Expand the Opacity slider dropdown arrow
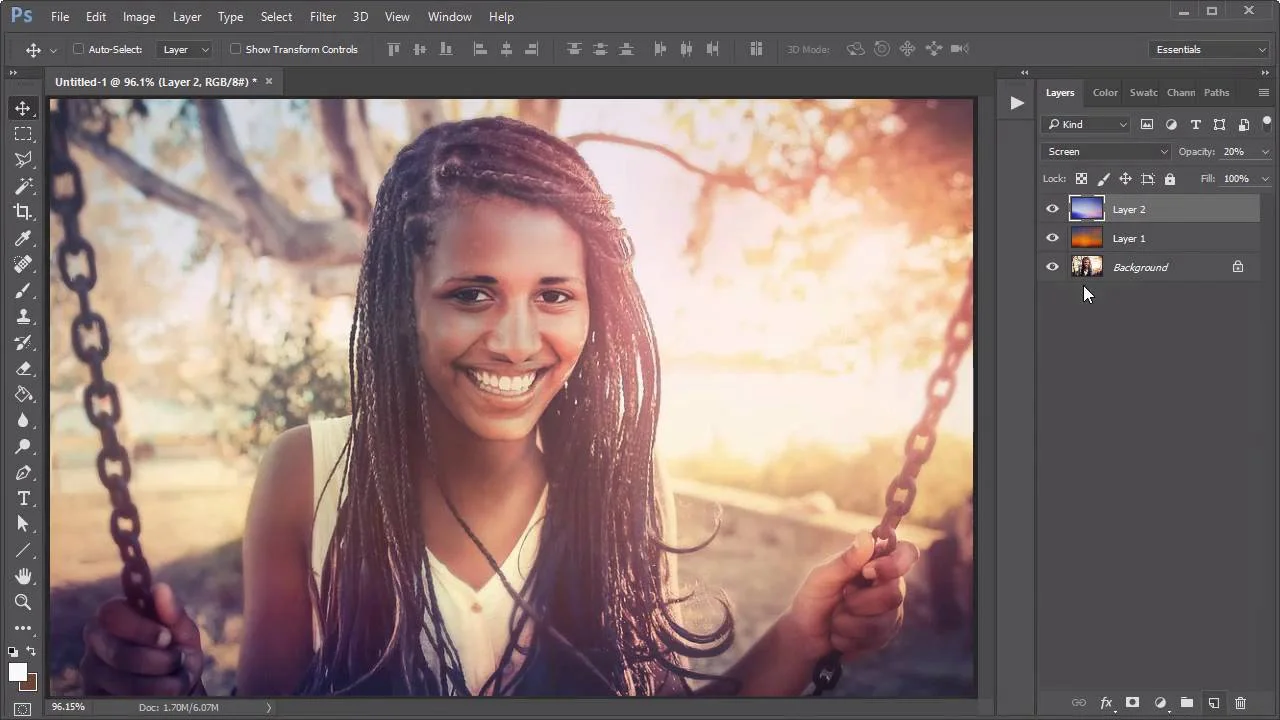The height and width of the screenshot is (720, 1280). 1265,152
